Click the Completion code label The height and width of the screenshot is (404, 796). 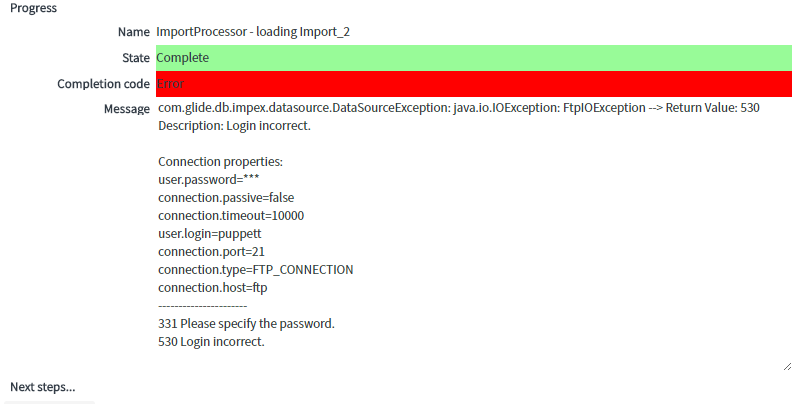[x=104, y=84]
